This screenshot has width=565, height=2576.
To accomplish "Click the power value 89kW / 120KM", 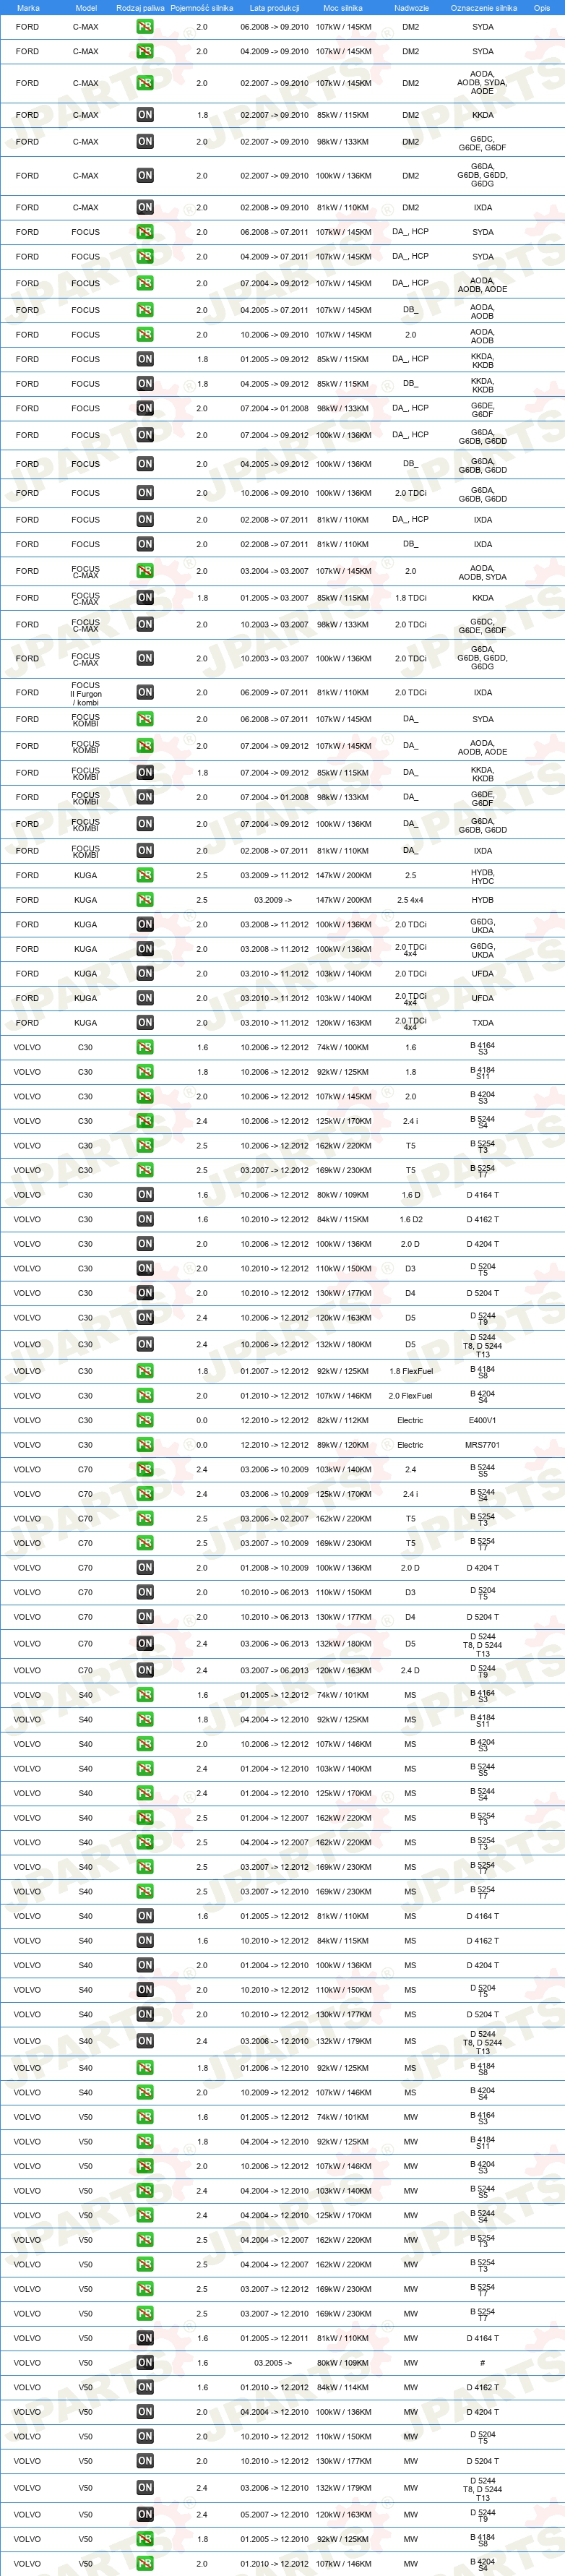I will (x=343, y=1445).
